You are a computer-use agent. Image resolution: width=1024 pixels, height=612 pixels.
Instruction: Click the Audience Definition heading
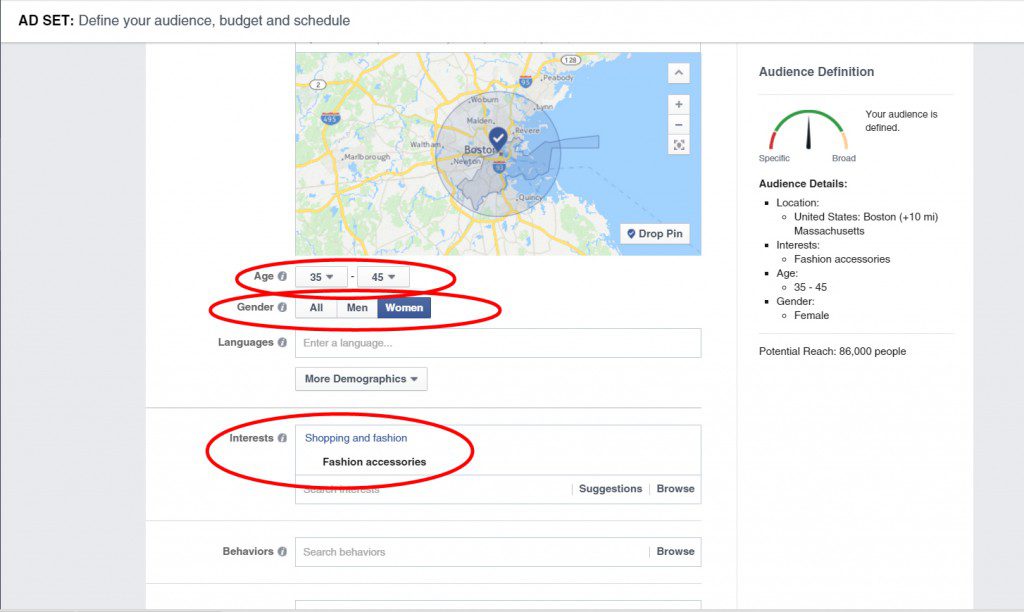point(816,72)
